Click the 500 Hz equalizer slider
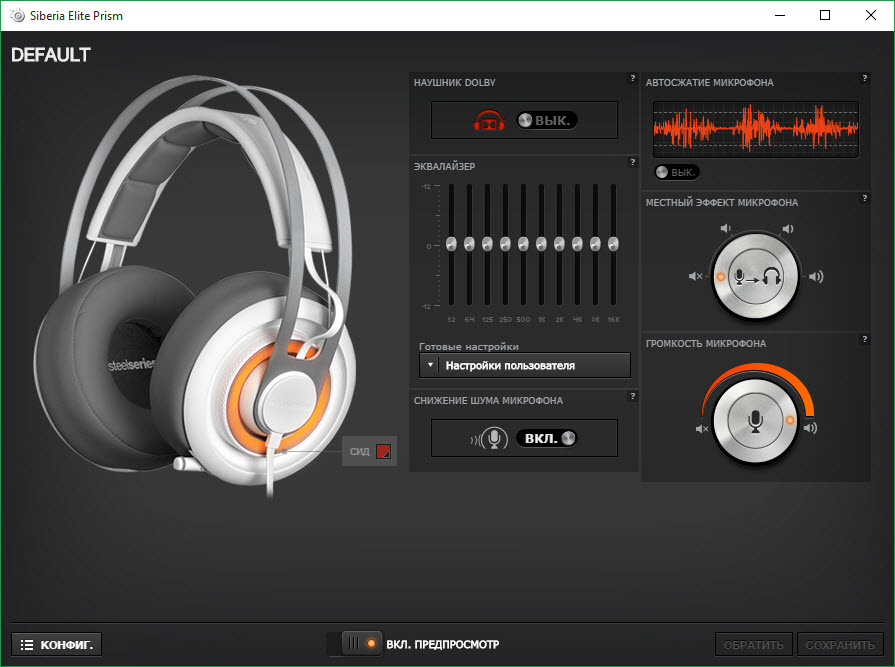895x667 pixels. (523, 244)
